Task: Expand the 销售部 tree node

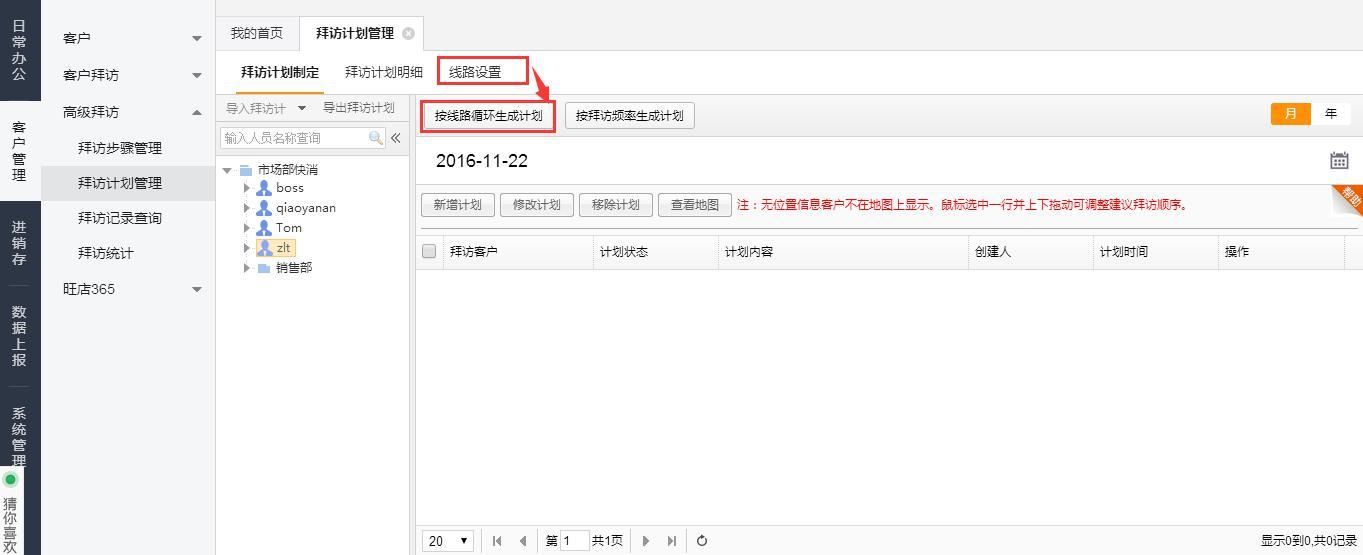Action: tap(247, 268)
